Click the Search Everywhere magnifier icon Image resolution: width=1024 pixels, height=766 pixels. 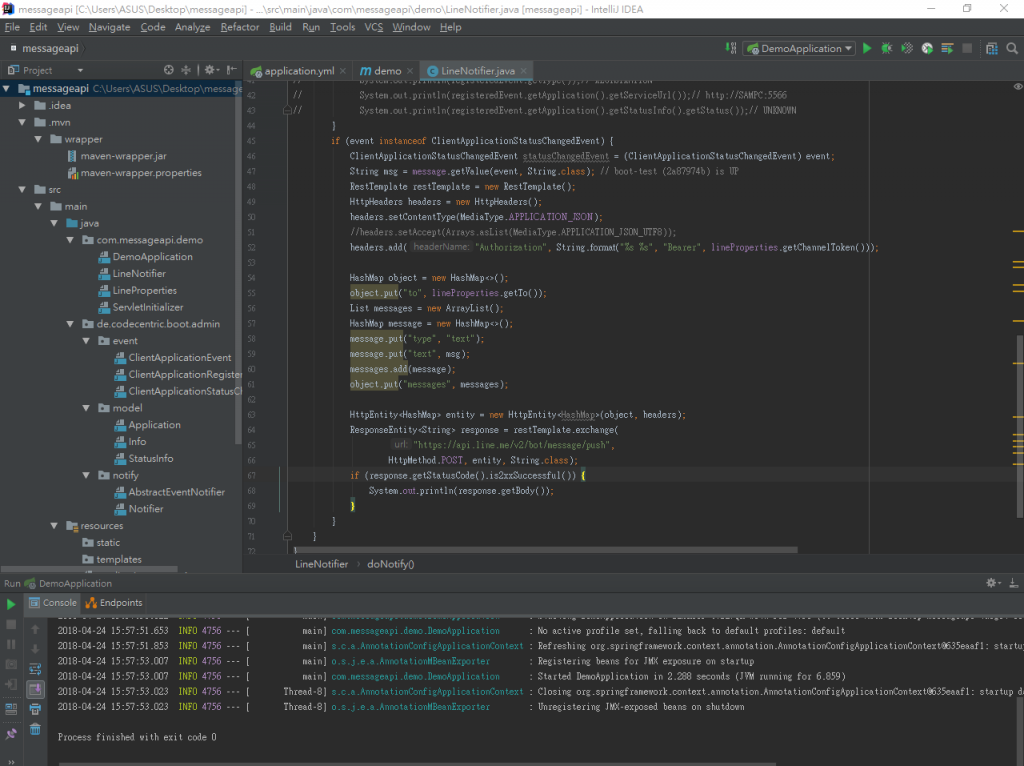point(1011,48)
